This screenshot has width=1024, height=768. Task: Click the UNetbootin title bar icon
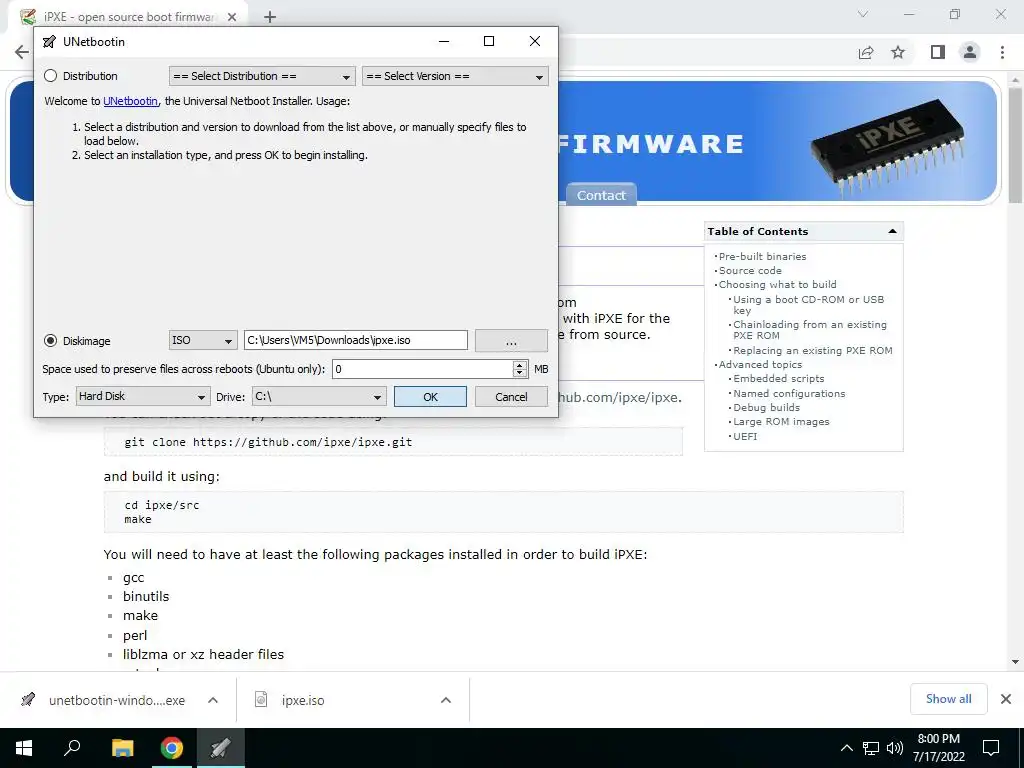(49, 42)
